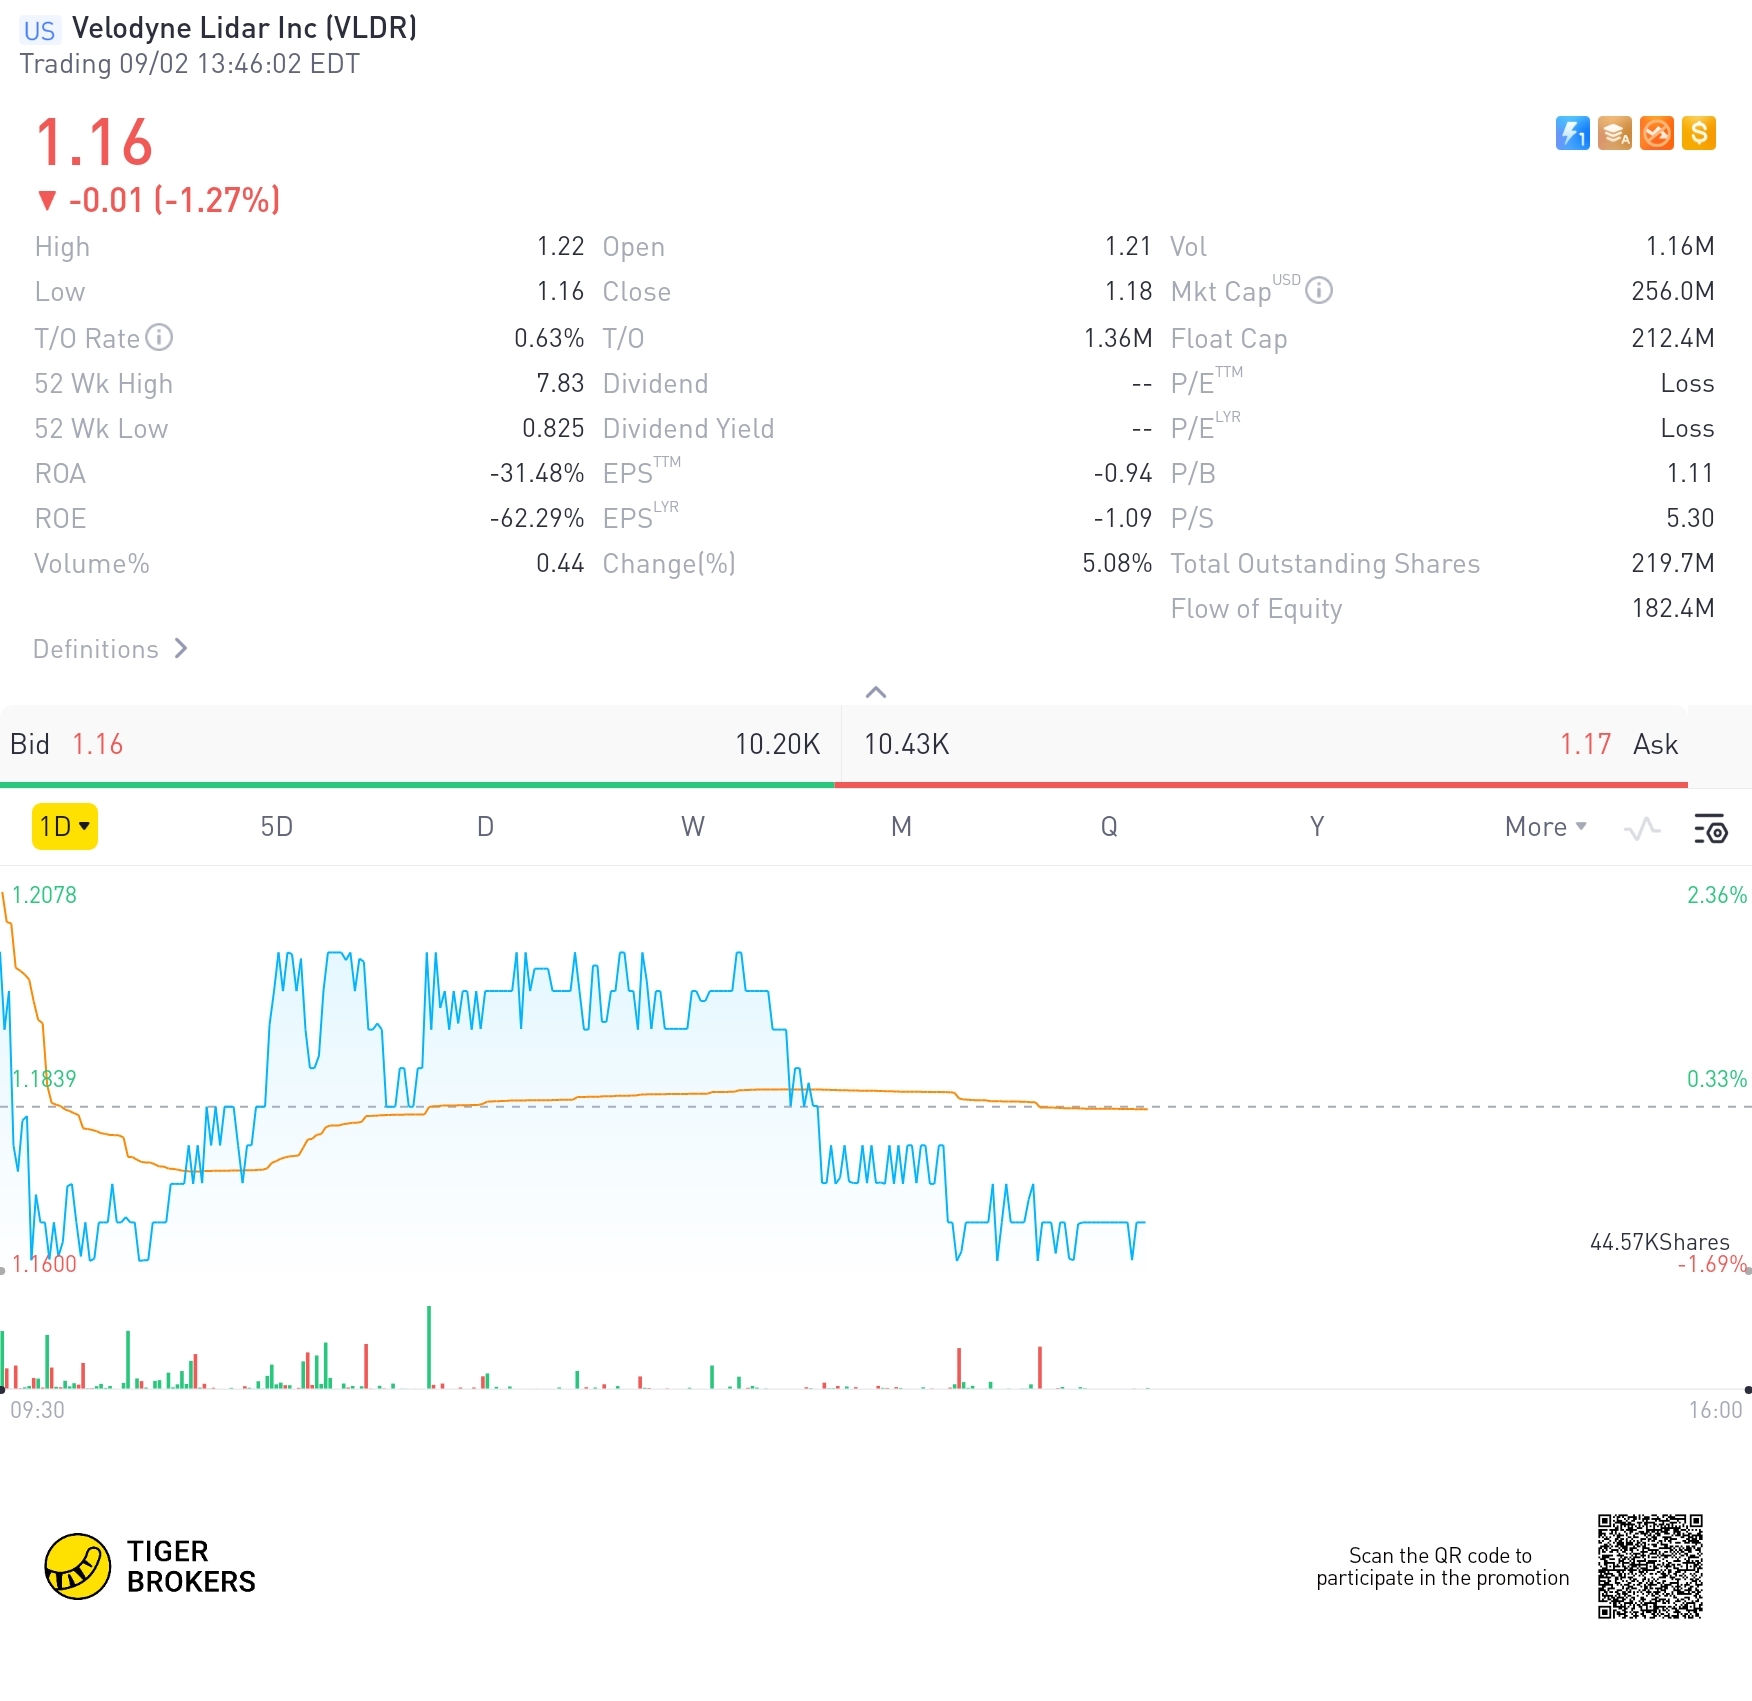Toggle the chart indicator wave icon
The width and height of the screenshot is (1752, 1701).
1642,828
